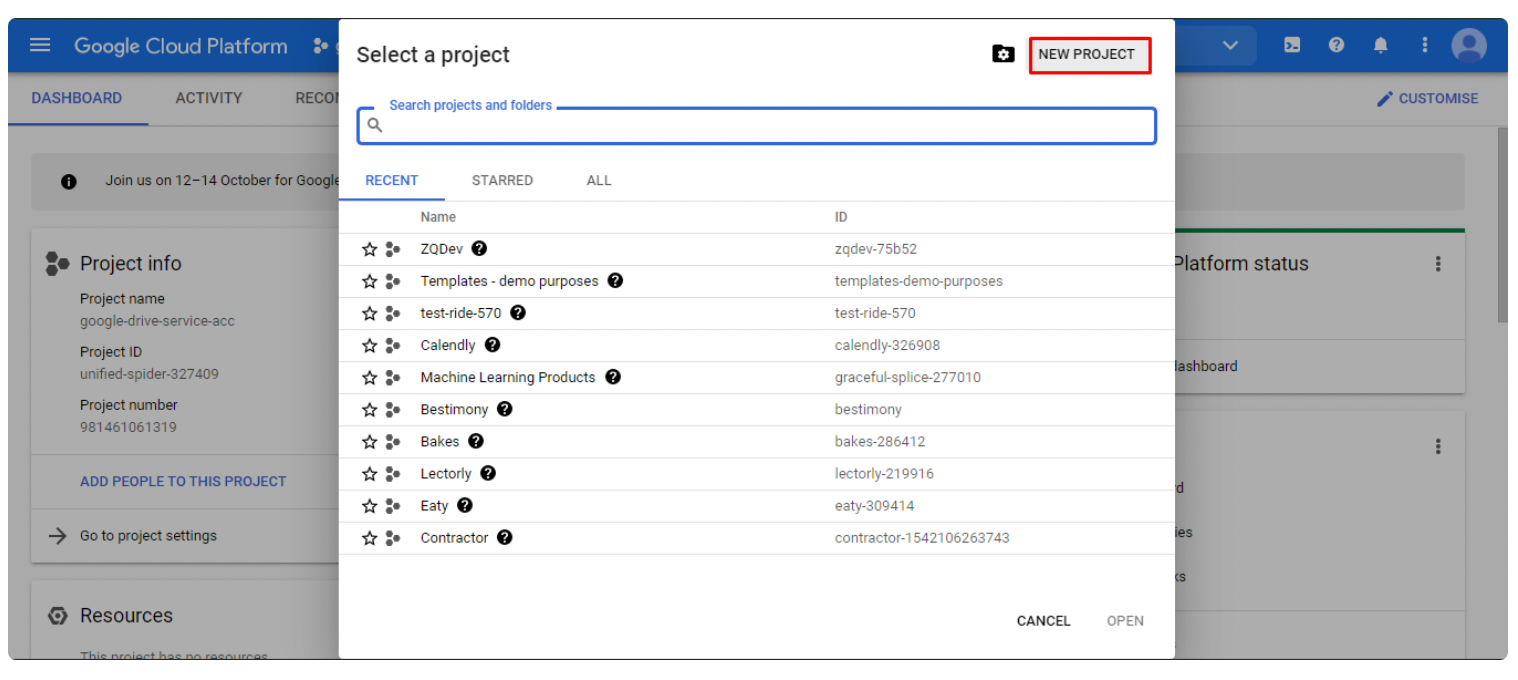The image size is (1518, 680).
Task: Click the OPEN button
Action: [1125, 621]
